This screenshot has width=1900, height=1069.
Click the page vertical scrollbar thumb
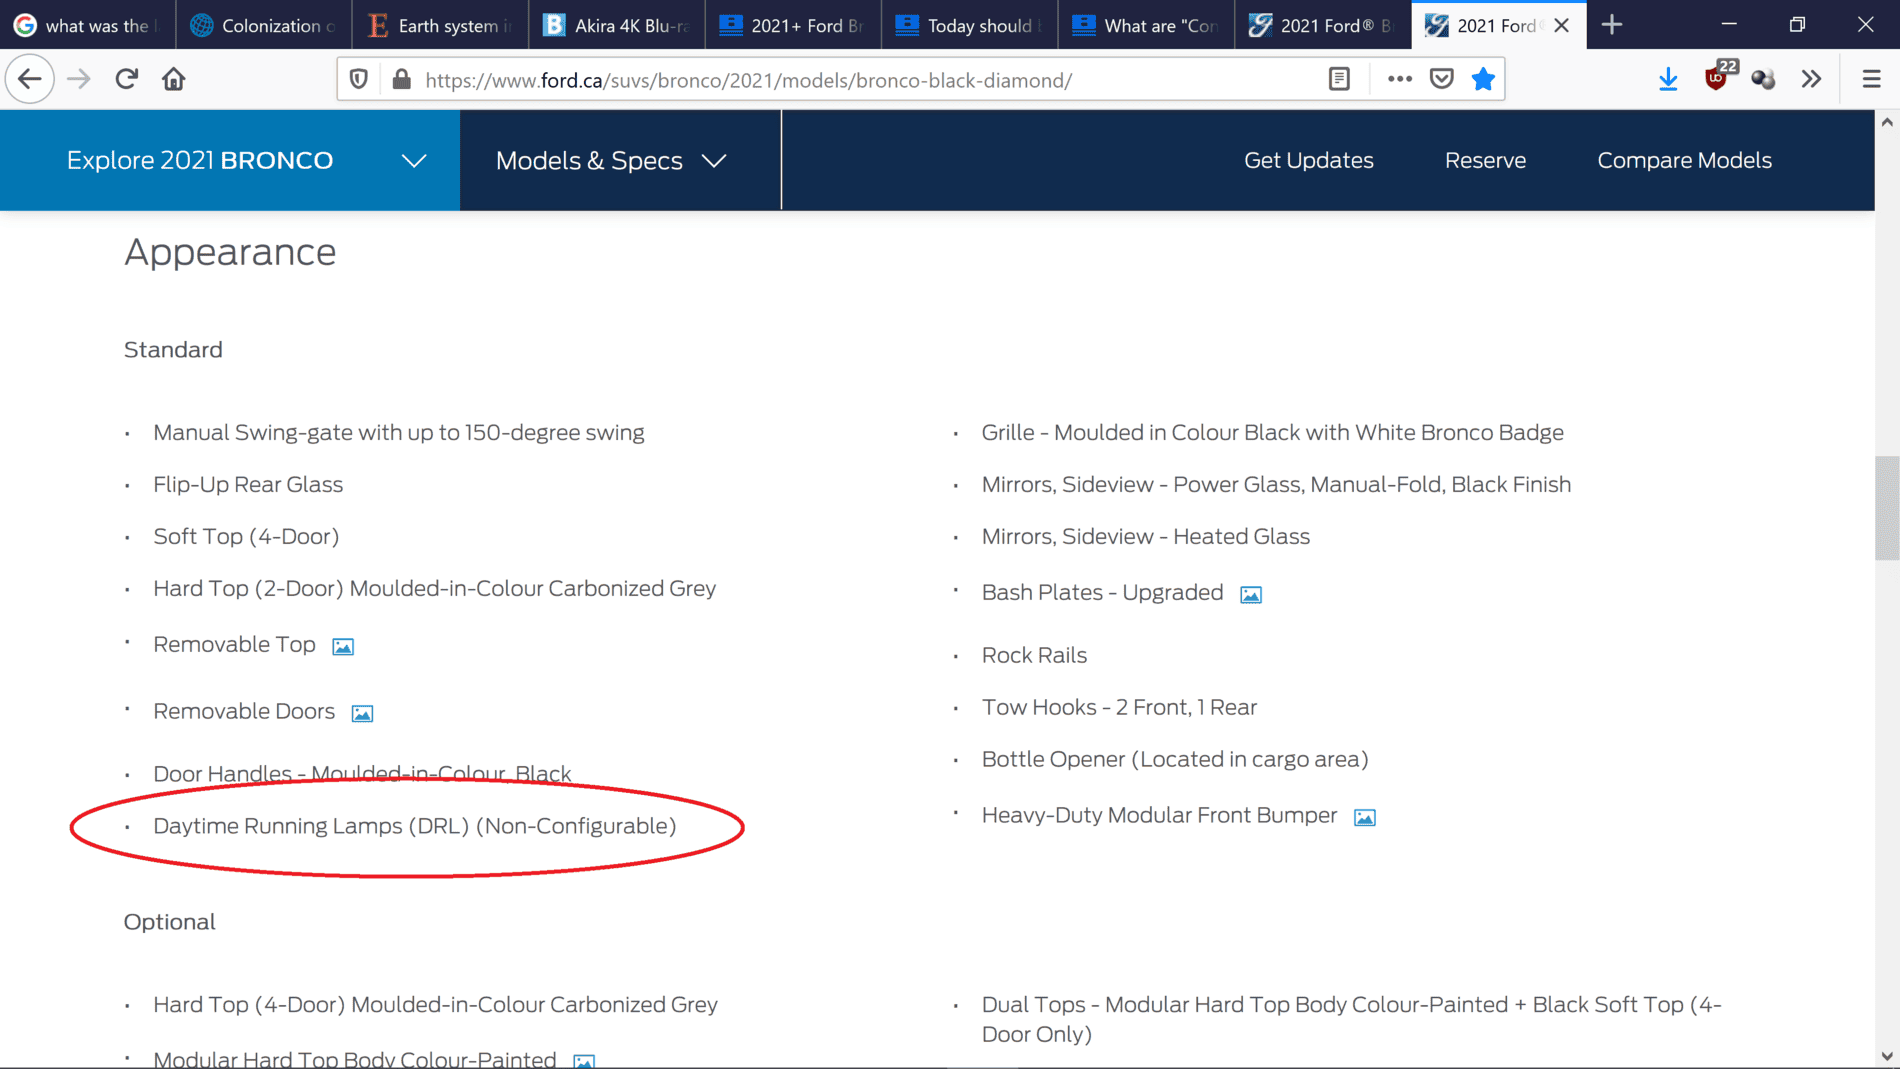(1887, 508)
